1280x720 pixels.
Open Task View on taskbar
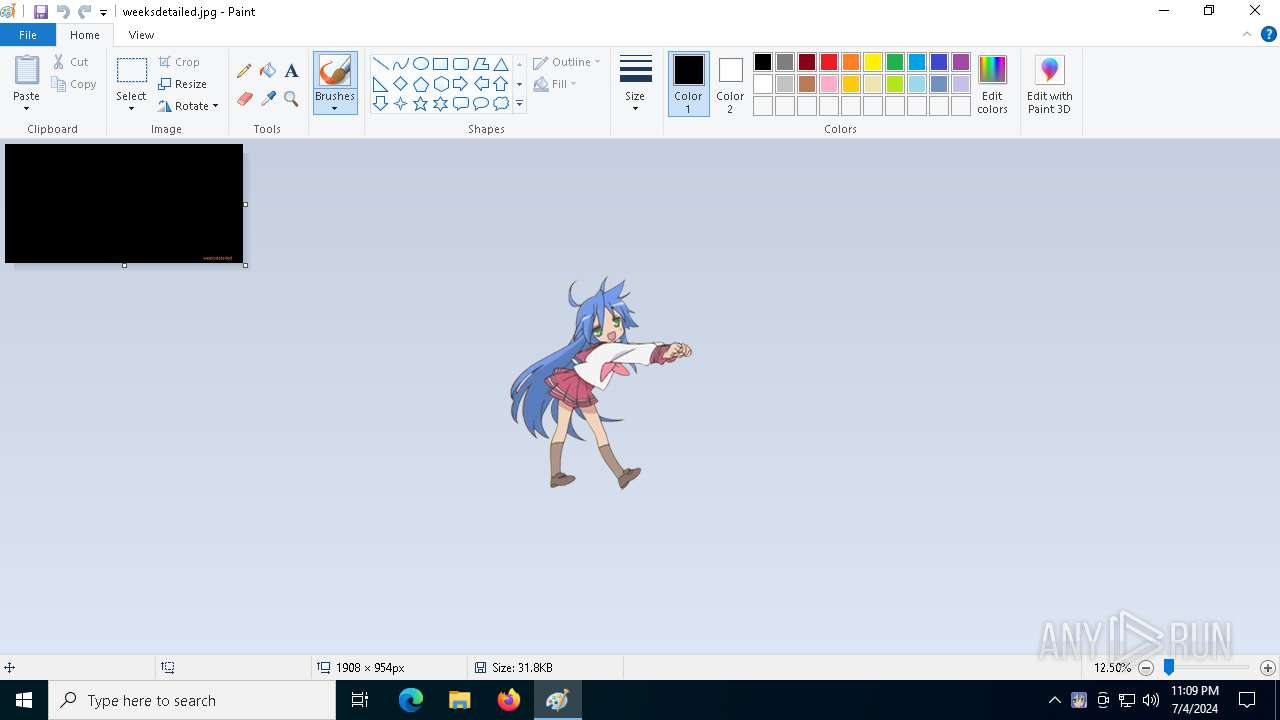[x=360, y=700]
